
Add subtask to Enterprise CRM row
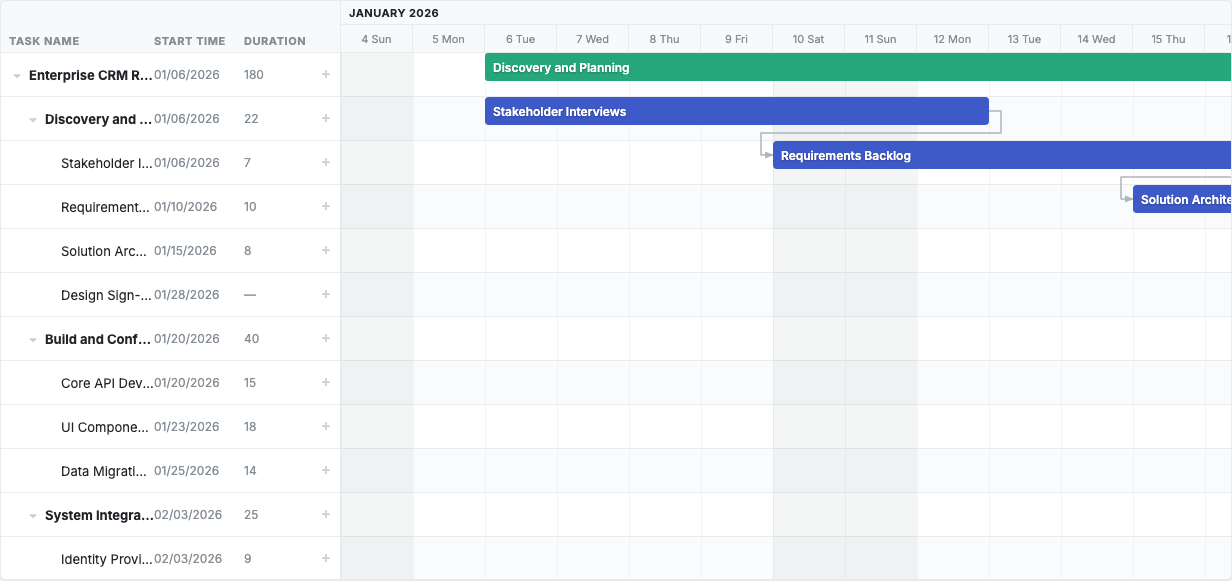click(x=325, y=75)
